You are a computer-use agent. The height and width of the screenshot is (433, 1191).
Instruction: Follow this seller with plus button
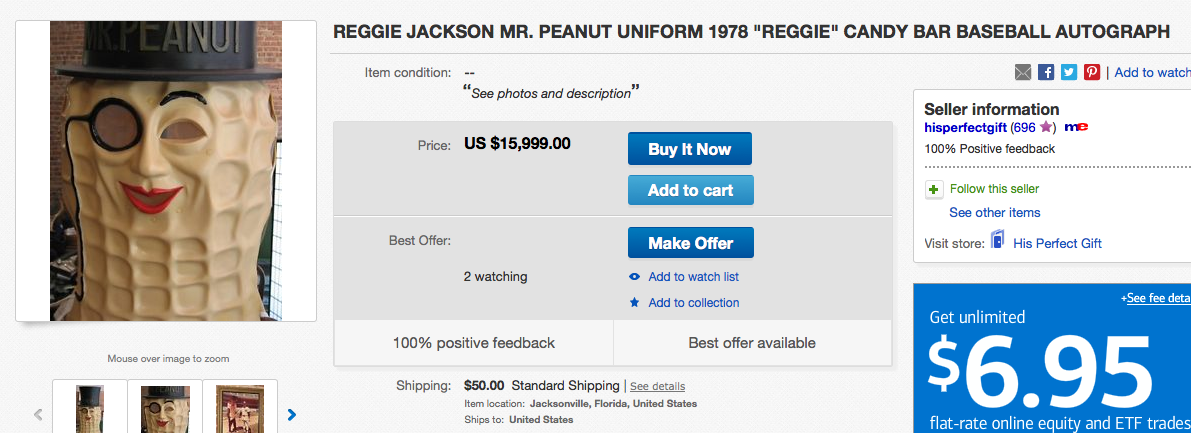tap(934, 189)
